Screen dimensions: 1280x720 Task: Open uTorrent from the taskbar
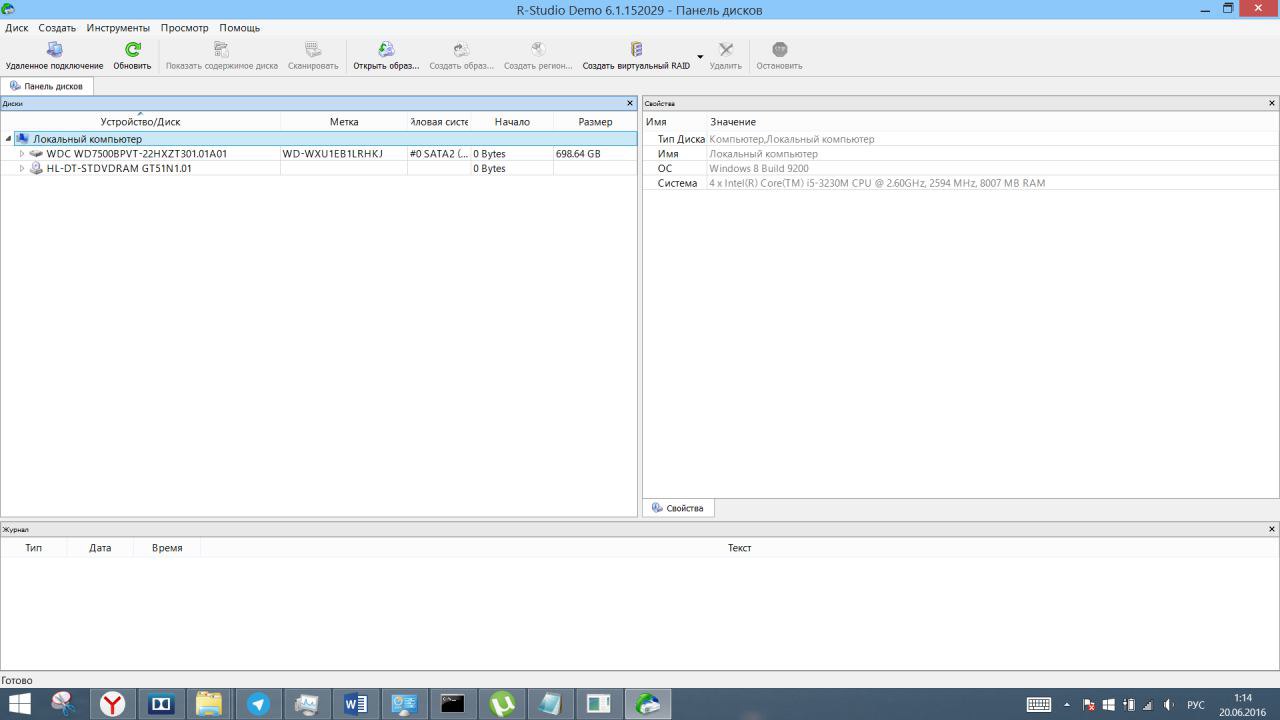point(502,704)
